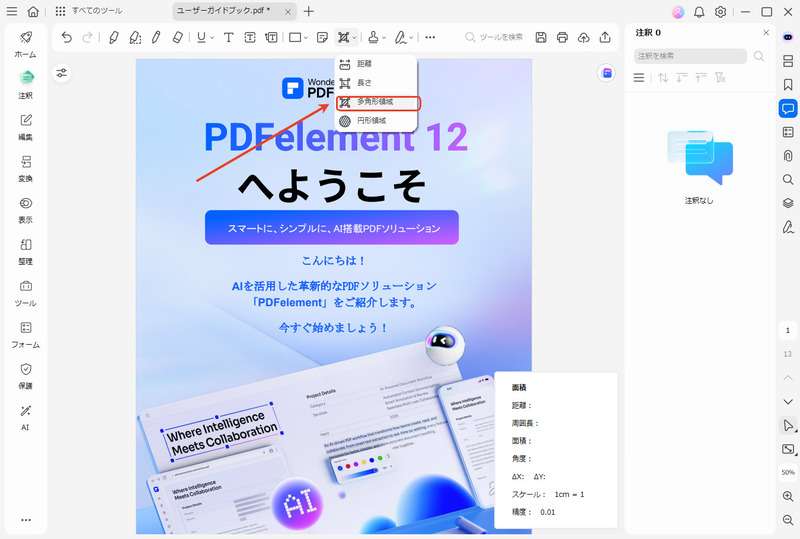This screenshot has width=800, height=539.
Task: Open the Thumbnails panel
Action: (788, 61)
